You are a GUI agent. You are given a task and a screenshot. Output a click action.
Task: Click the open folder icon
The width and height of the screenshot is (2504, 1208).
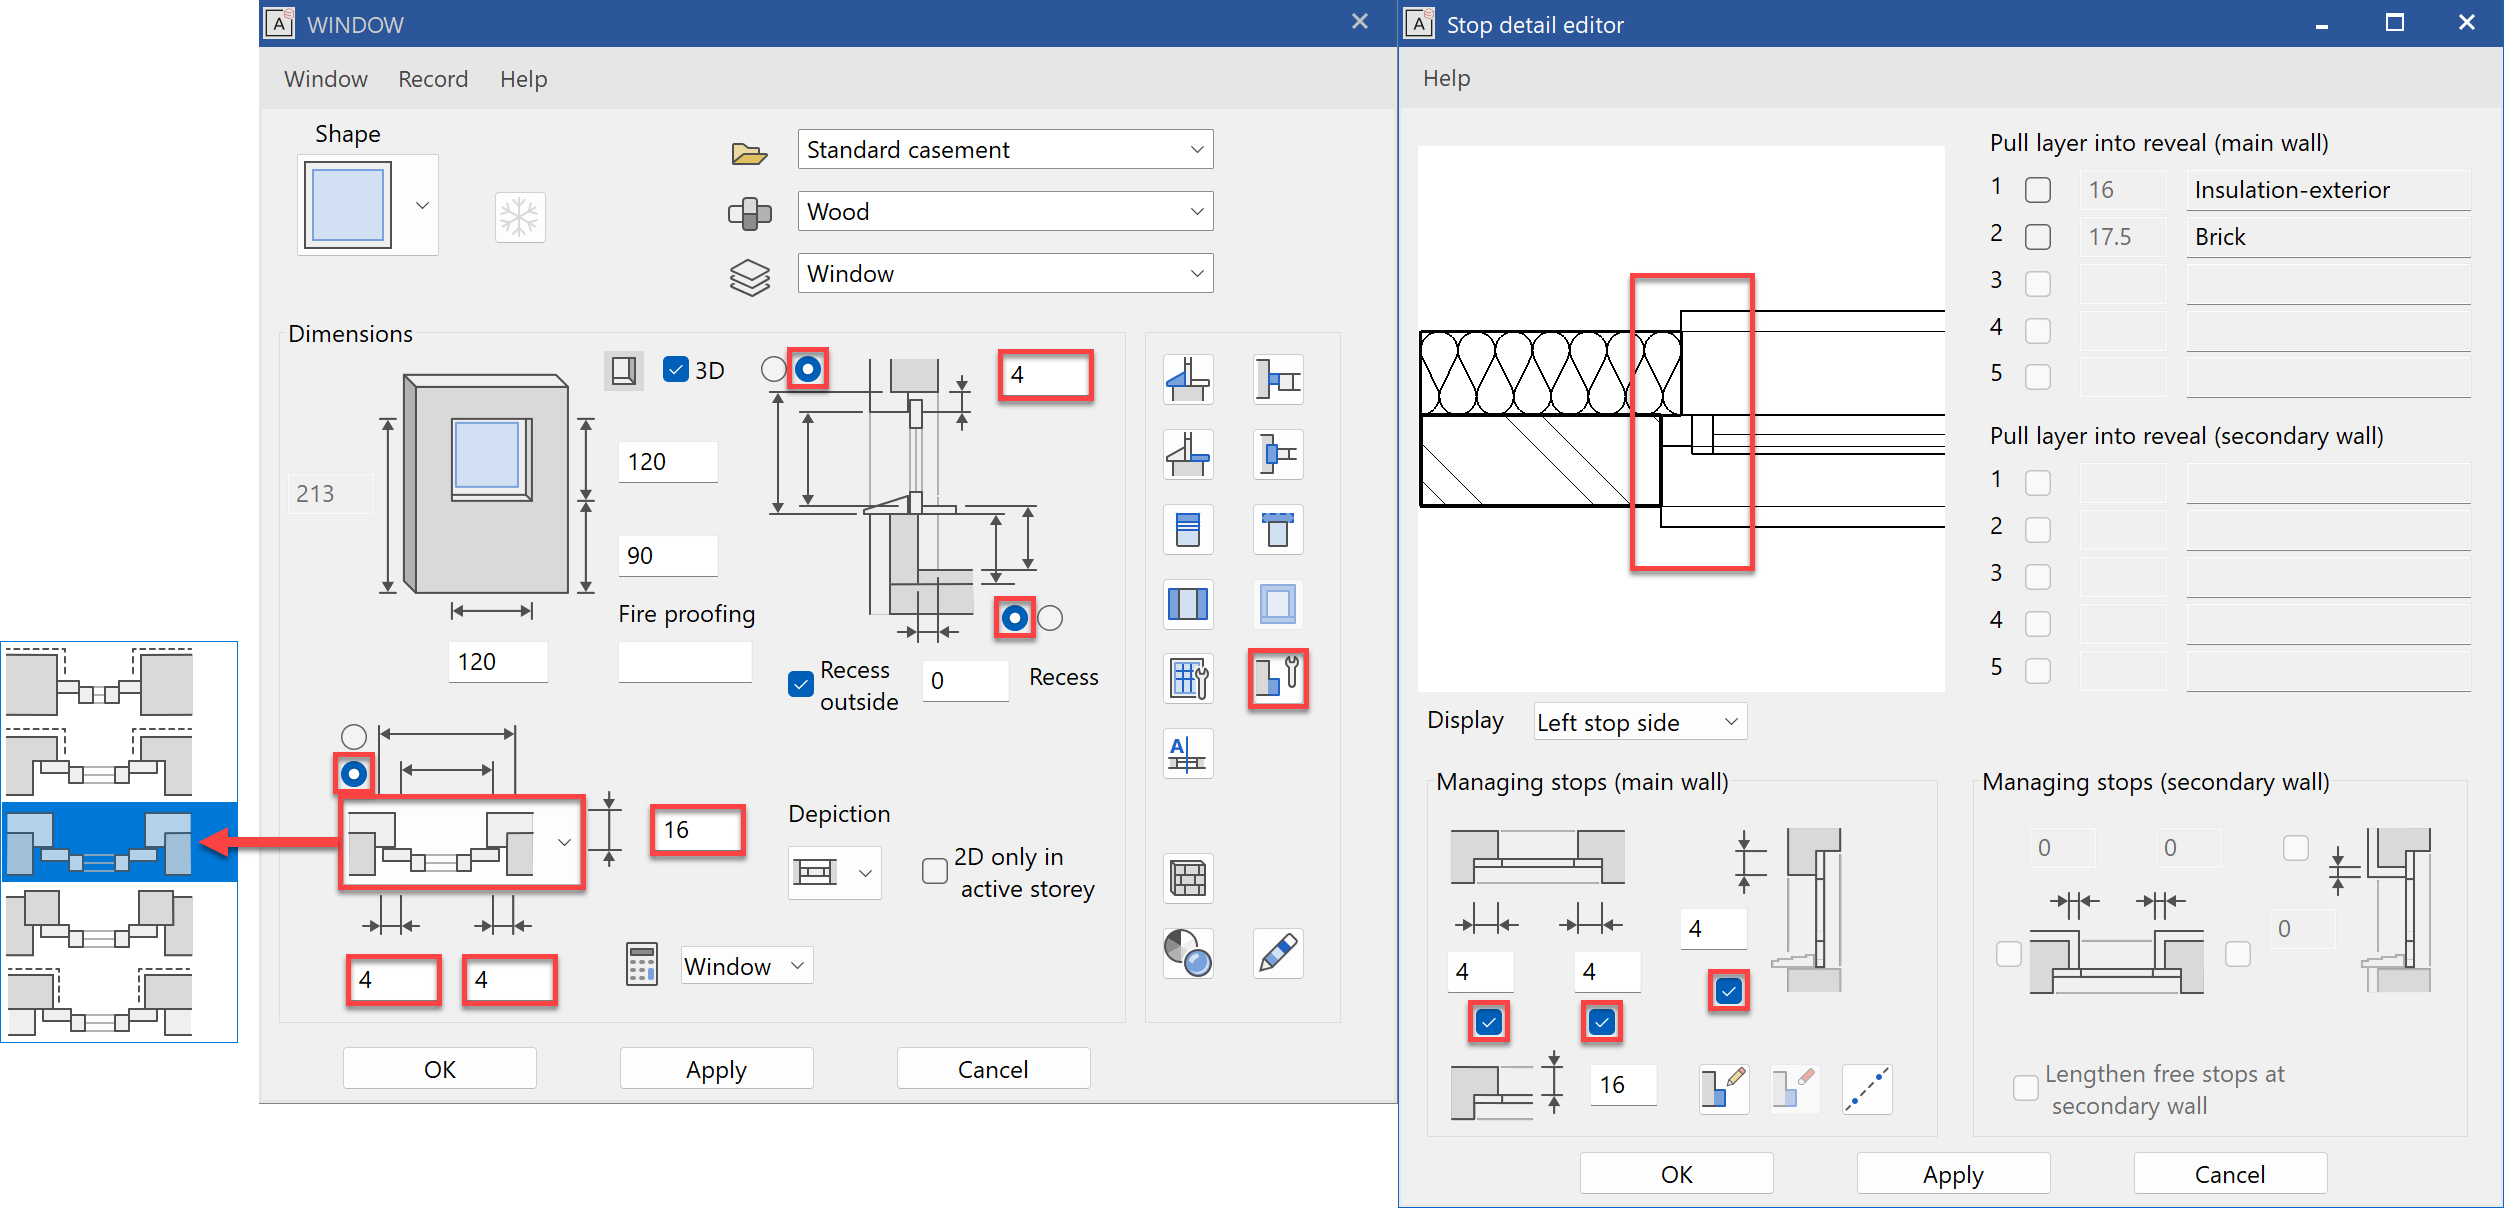(749, 152)
